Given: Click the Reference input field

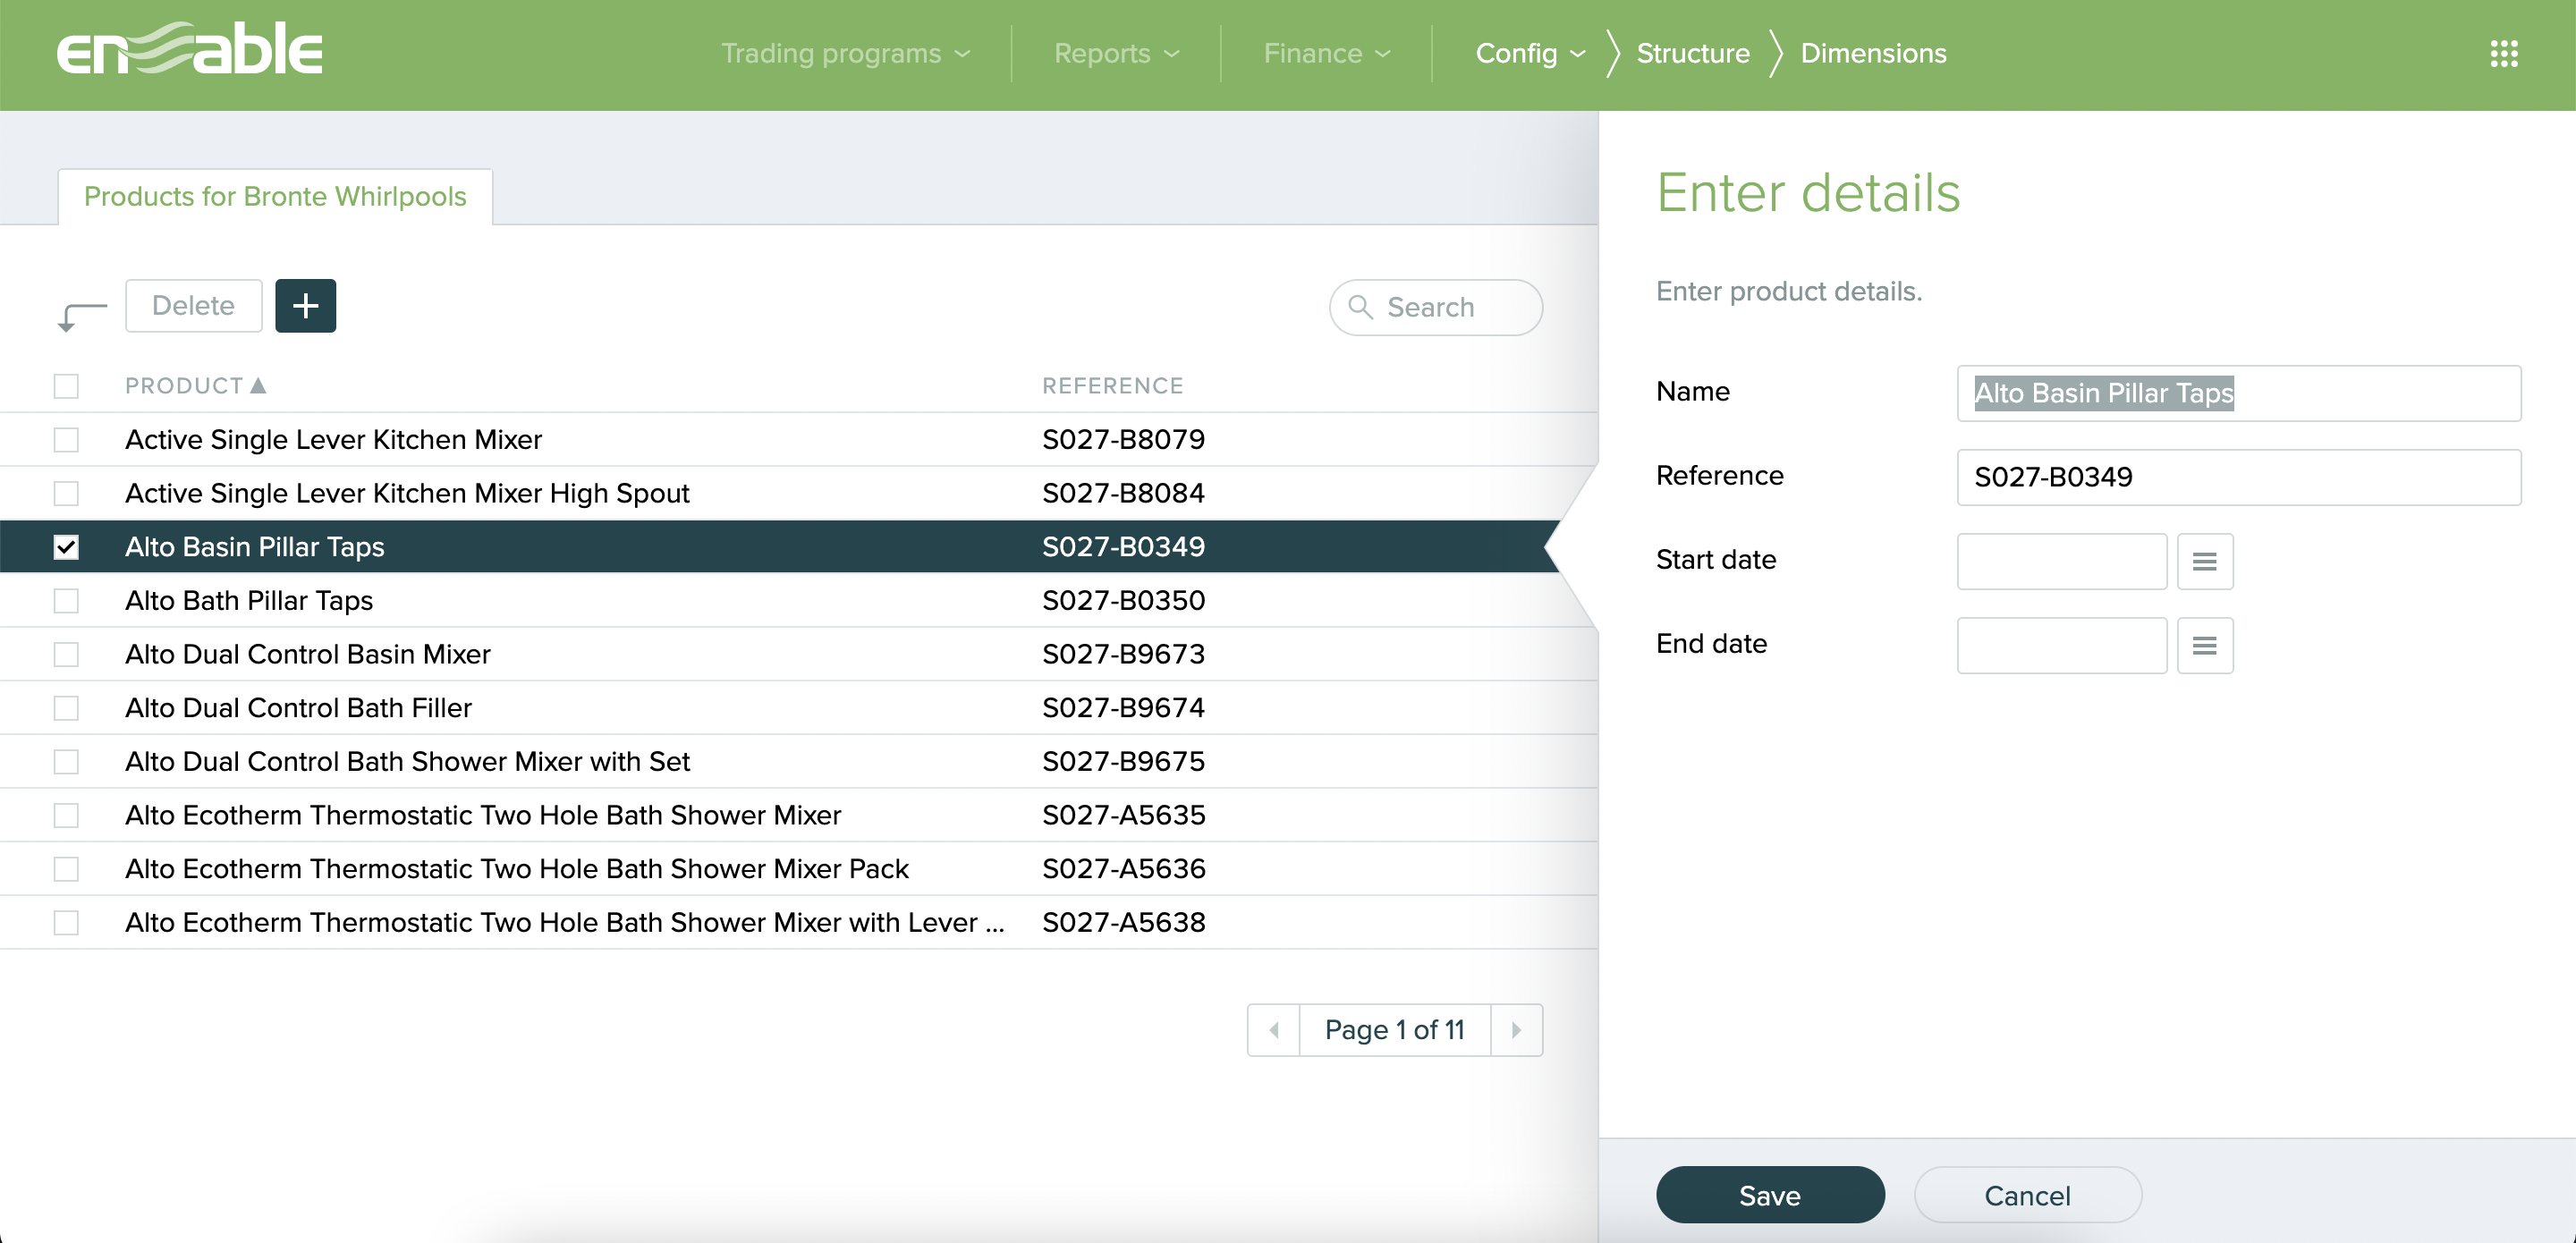Looking at the screenshot, I should [2238, 477].
